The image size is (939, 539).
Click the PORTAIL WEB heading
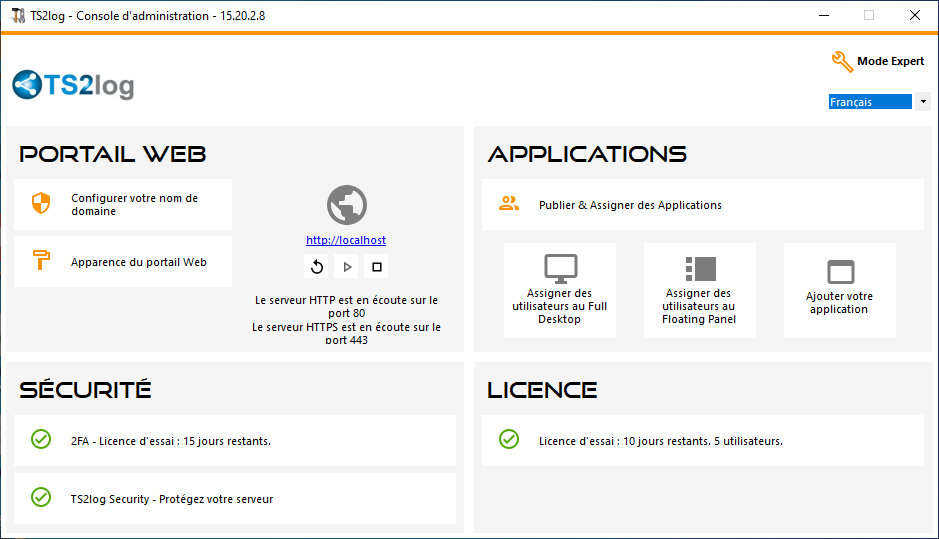113,154
